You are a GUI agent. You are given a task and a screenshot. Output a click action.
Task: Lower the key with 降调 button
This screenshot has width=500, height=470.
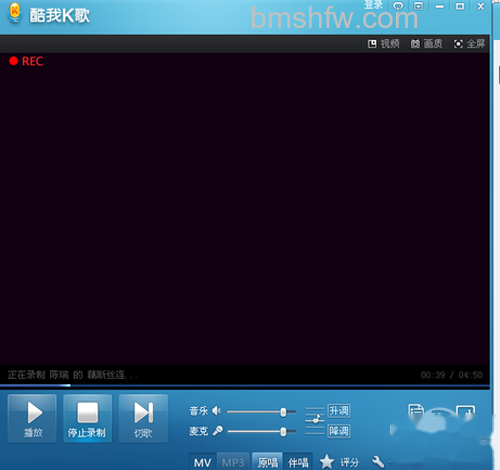[339, 431]
